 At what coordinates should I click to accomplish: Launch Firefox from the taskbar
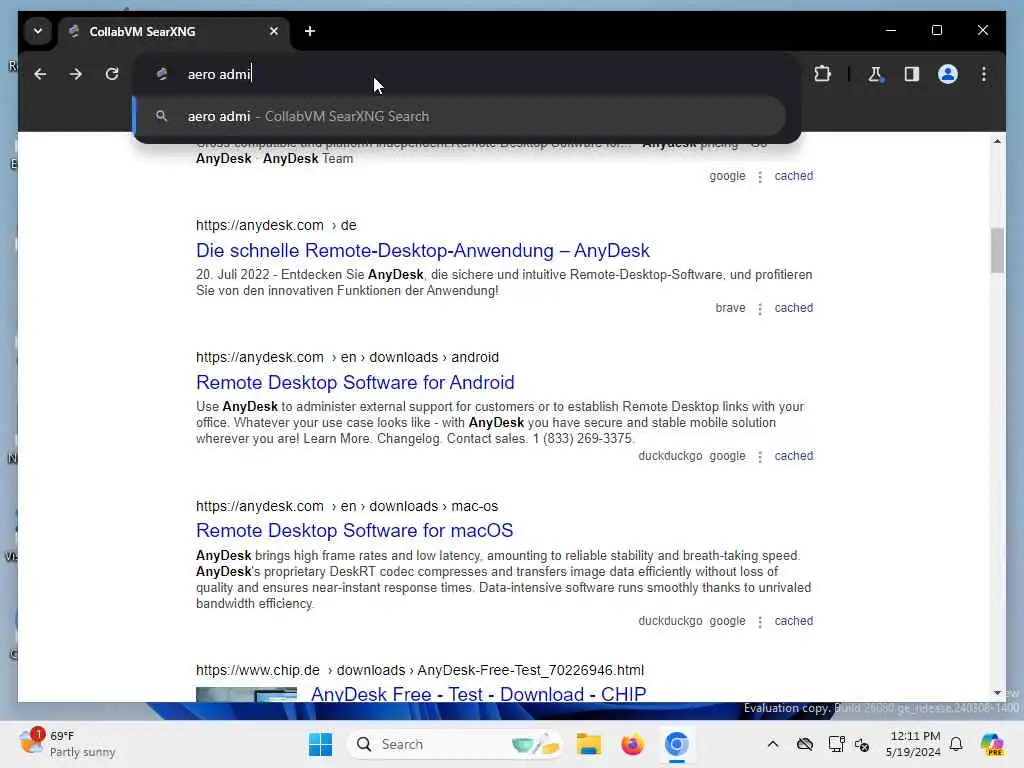[x=632, y=744]
